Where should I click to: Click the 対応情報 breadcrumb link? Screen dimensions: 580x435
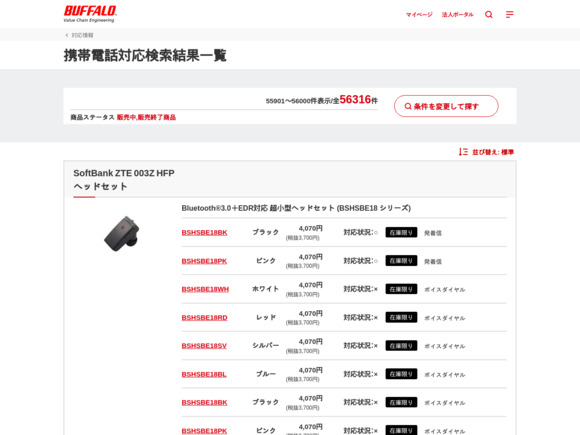pos(82,35)
